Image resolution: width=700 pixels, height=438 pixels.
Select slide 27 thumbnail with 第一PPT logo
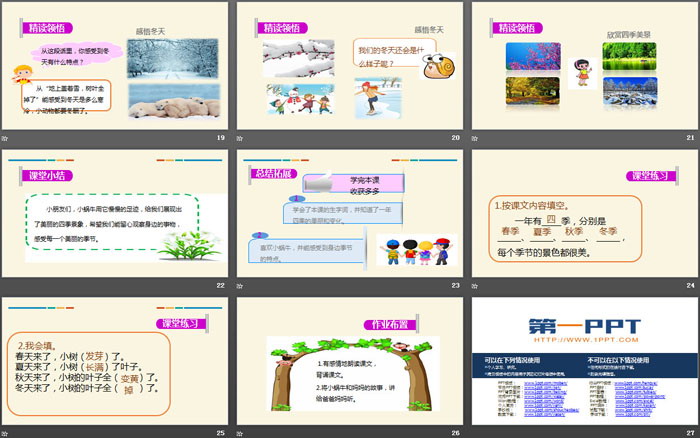[585, 361]
